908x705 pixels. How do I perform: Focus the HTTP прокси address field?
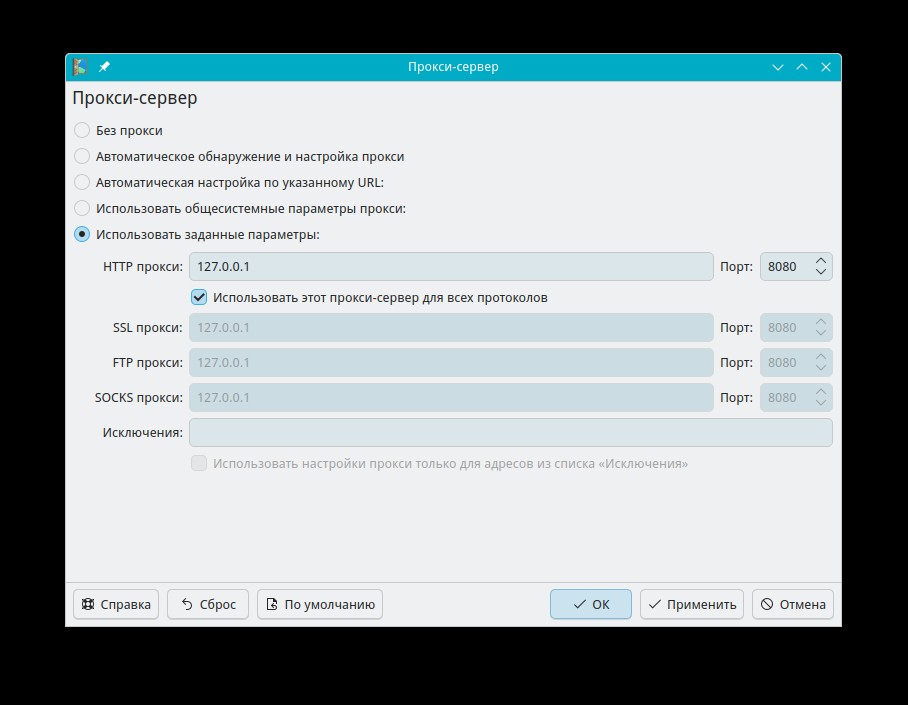click(451, 266)
